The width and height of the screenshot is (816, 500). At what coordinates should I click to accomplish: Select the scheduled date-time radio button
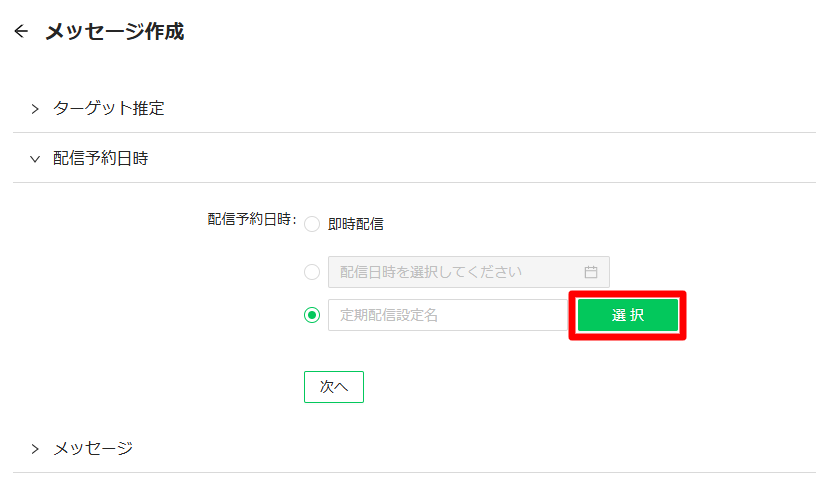(312, 272)
